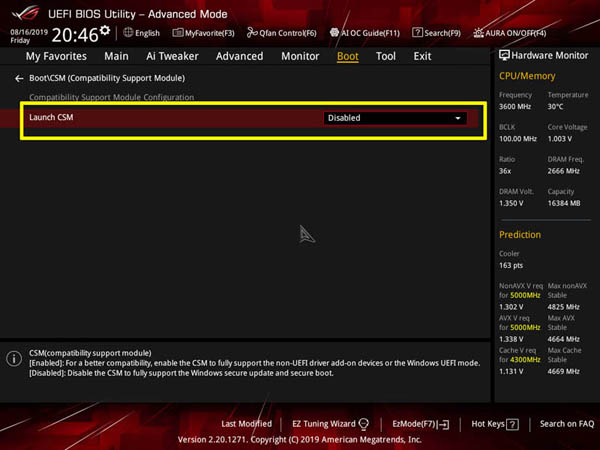The width and height of the screenshot is (600, 450).
Task: Click the Boot\CSM breadcrumb text
Action: (107, 78)
